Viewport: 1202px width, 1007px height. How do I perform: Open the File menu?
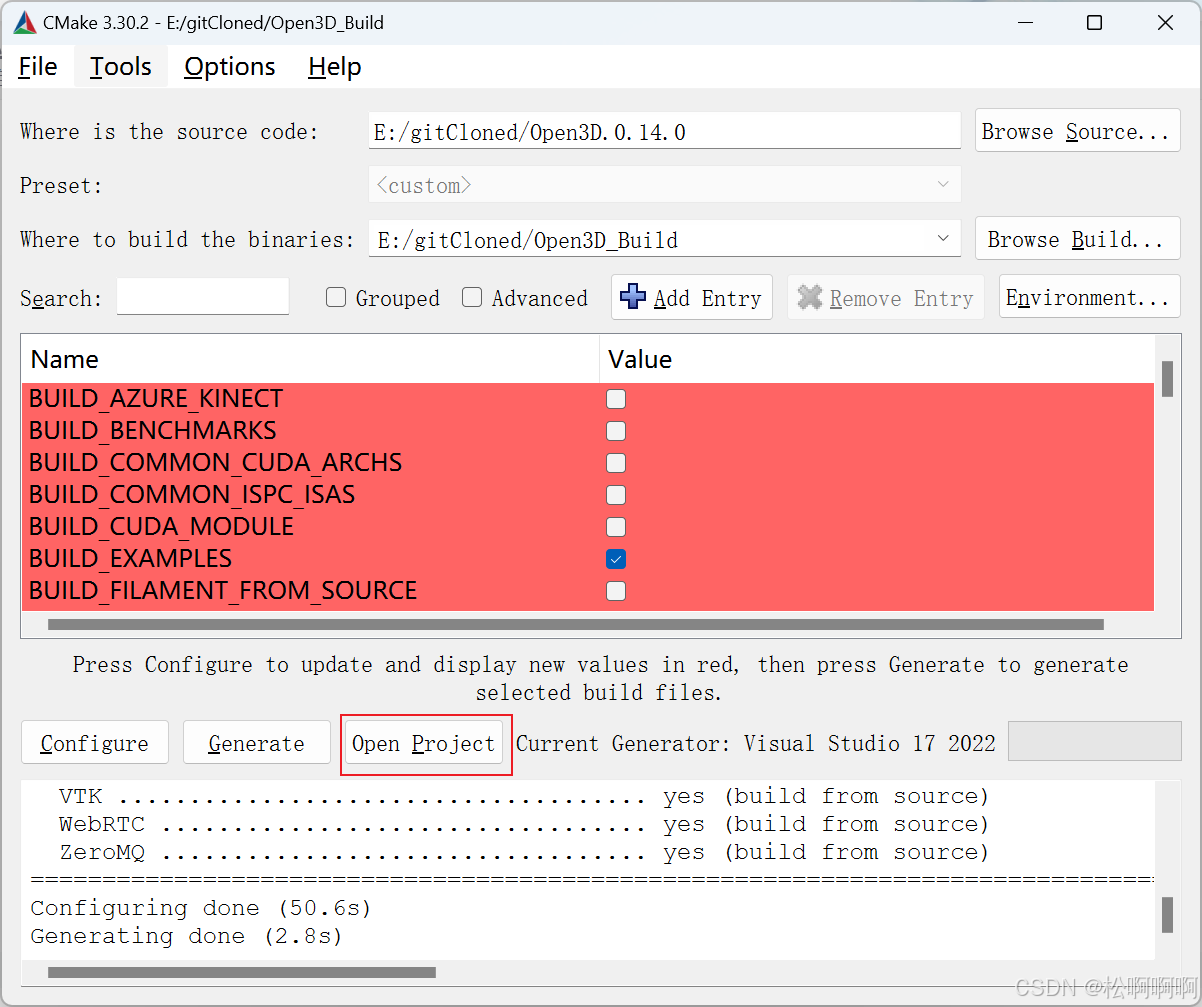coord(37,66)
